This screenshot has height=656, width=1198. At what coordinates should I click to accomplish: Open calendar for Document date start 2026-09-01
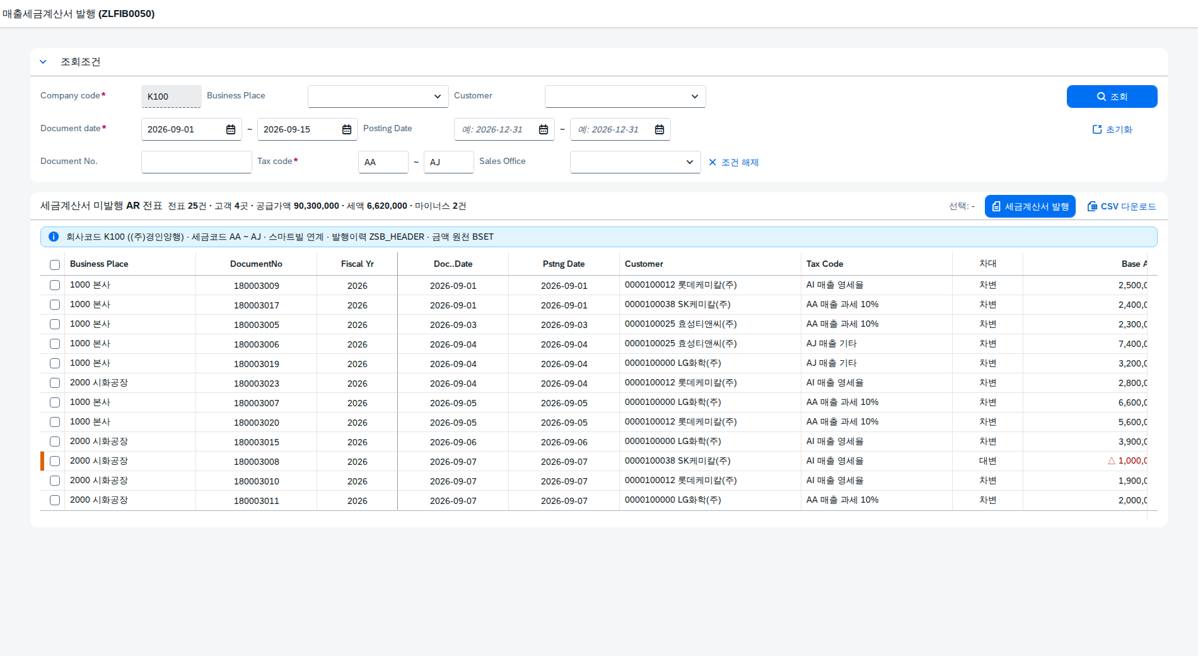[x=231, y=130]
